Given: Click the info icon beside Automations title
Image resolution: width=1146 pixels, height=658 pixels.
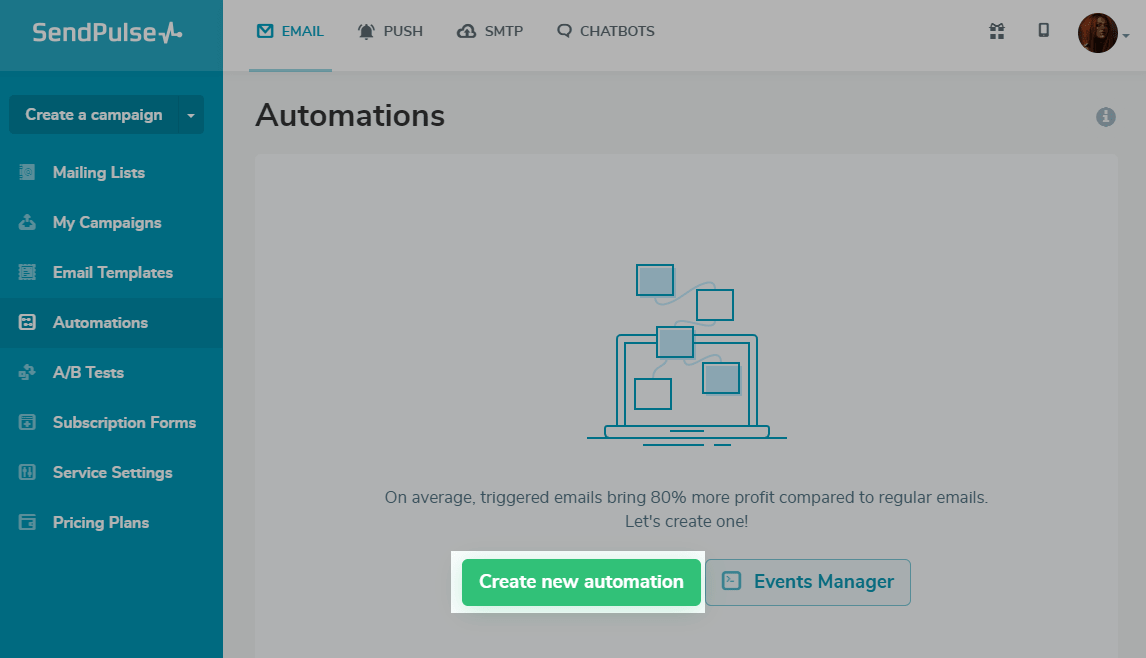Looking at the screenshot, I should coord(1106,117).
